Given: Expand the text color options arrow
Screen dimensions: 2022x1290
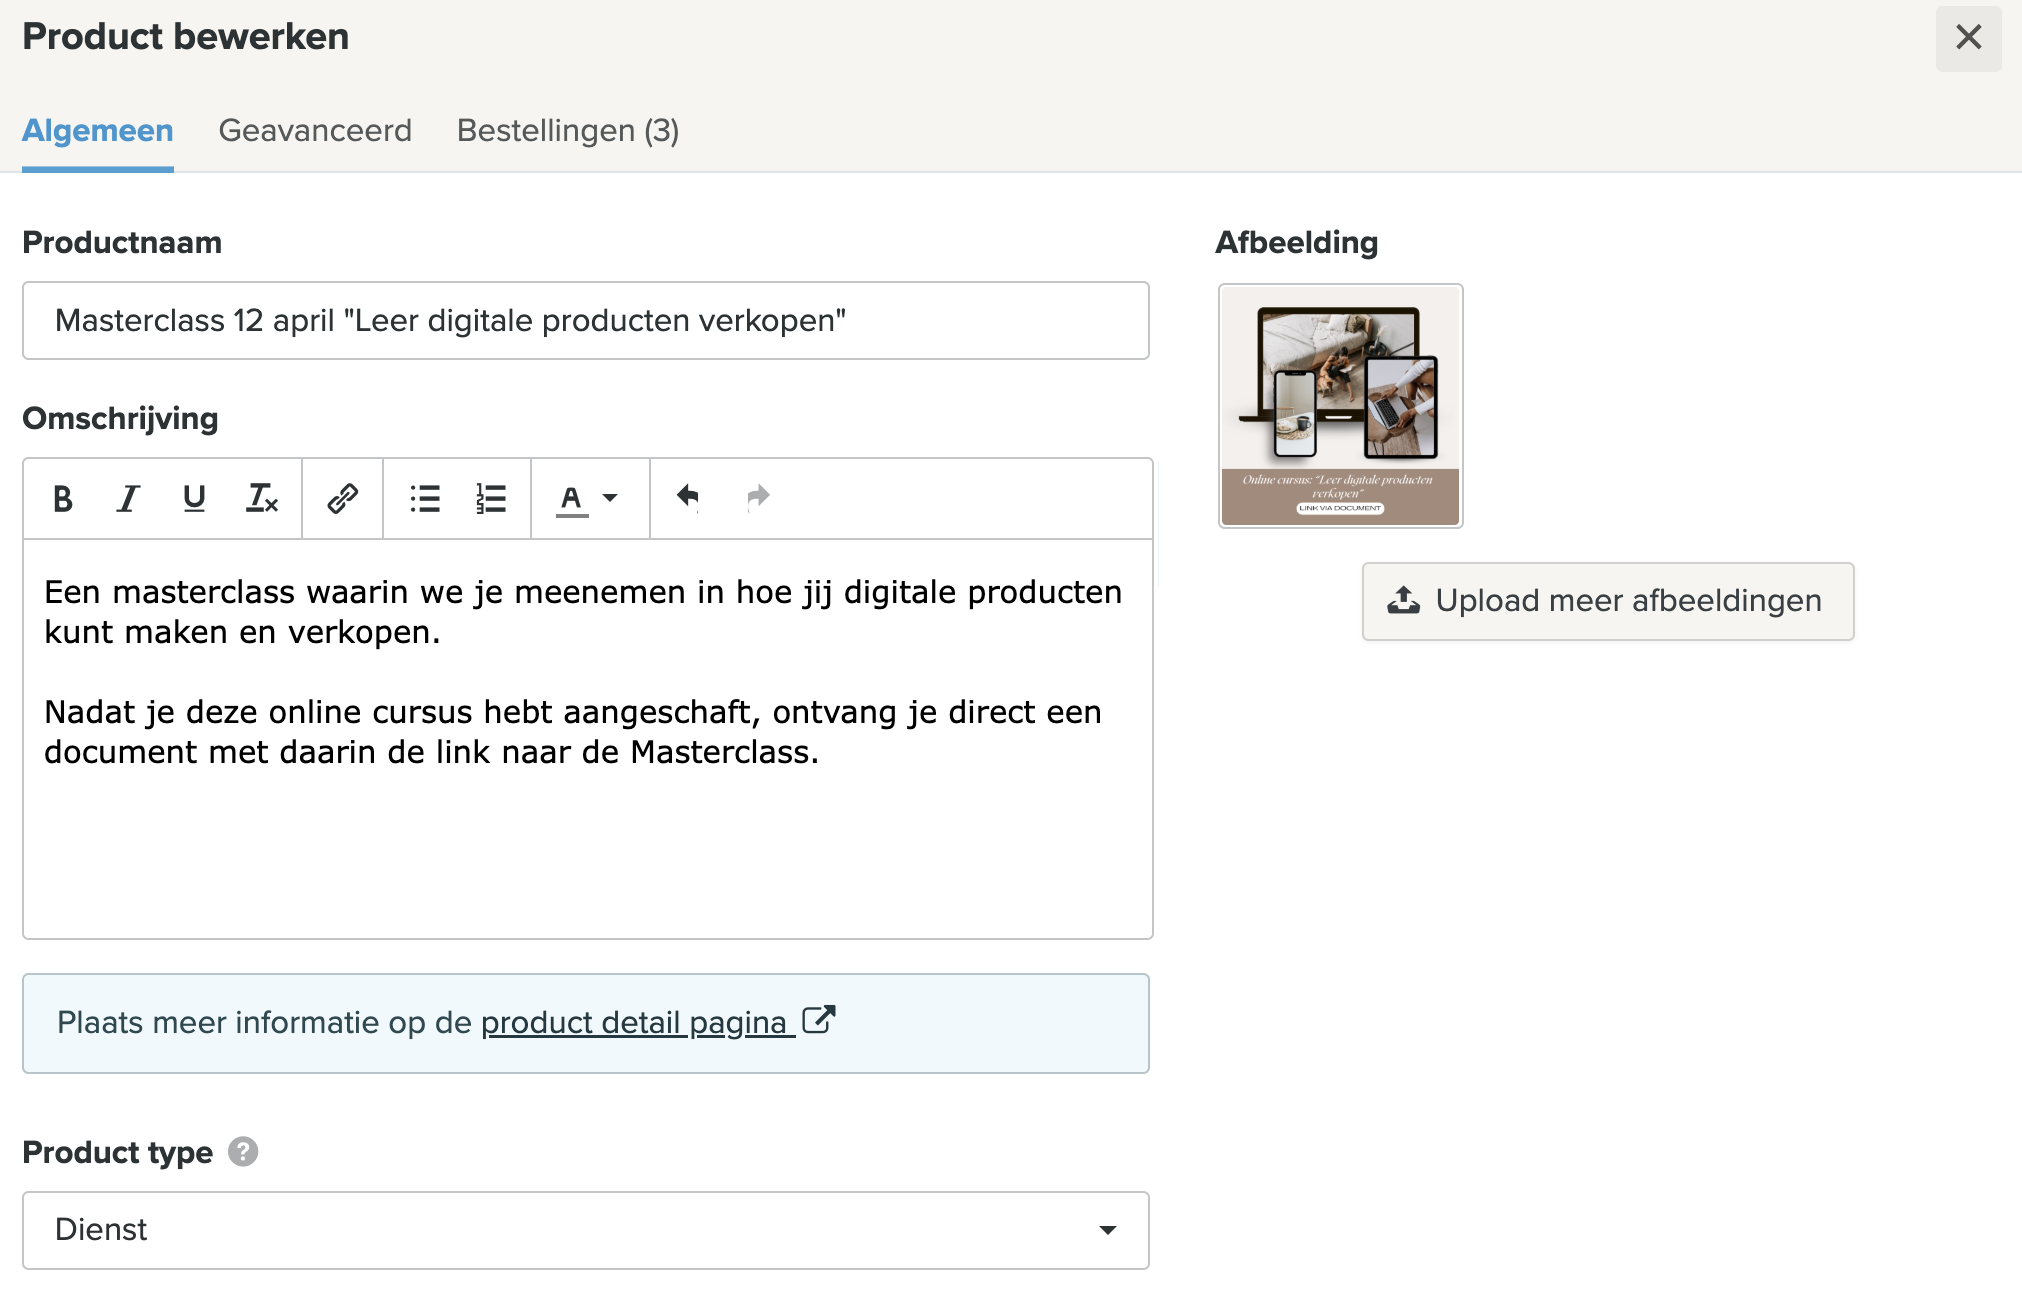Looking at the screenshot, I should point(610,498).
